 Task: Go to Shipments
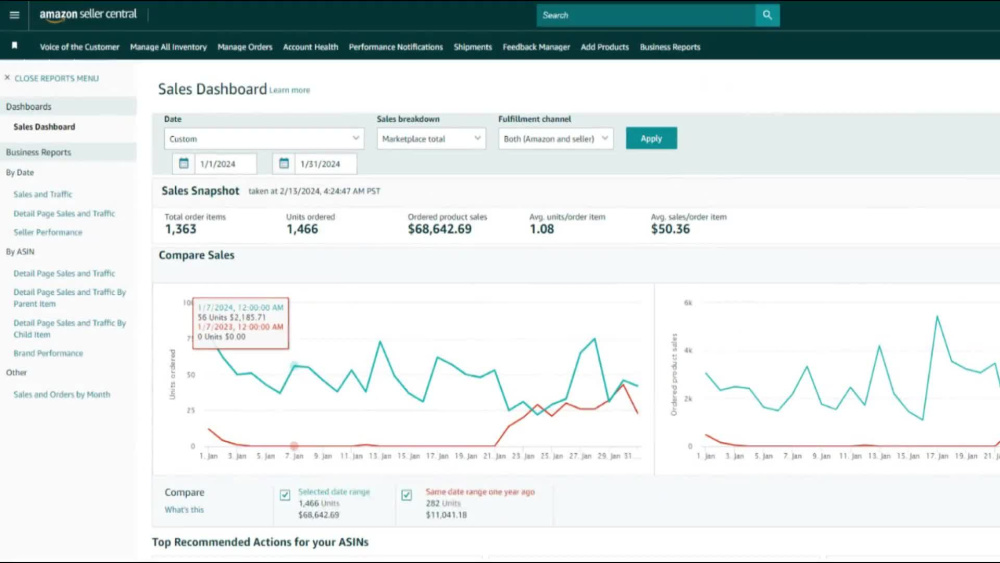coord(473,47)
